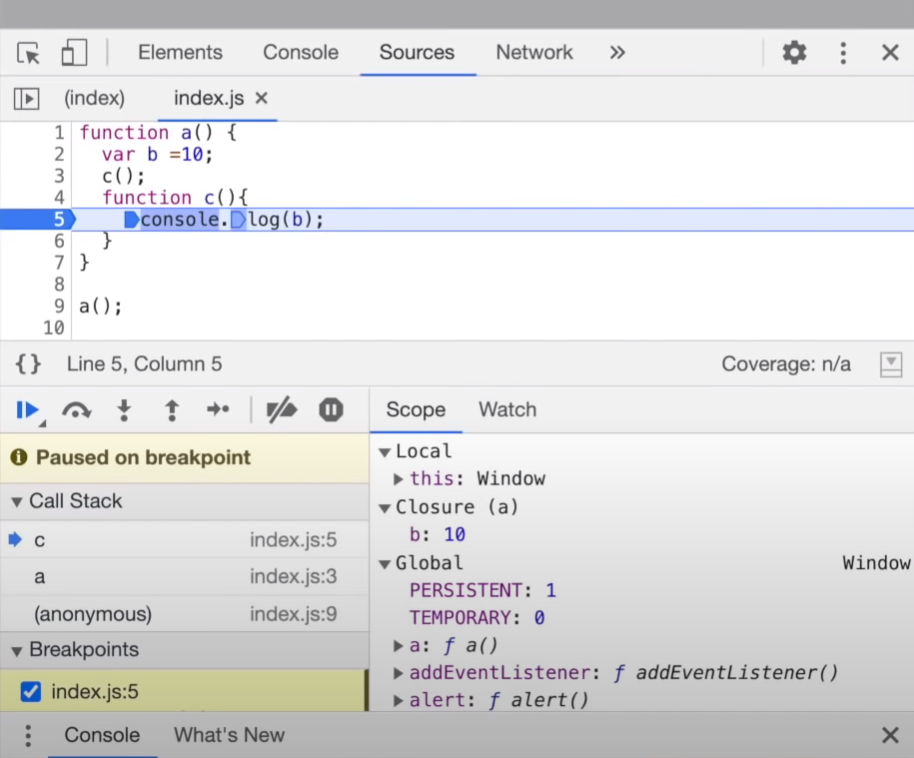Viewport: 914px width, 758px height.
Task: Click line number 5 breakpoint marker
Action: [58, 219]
